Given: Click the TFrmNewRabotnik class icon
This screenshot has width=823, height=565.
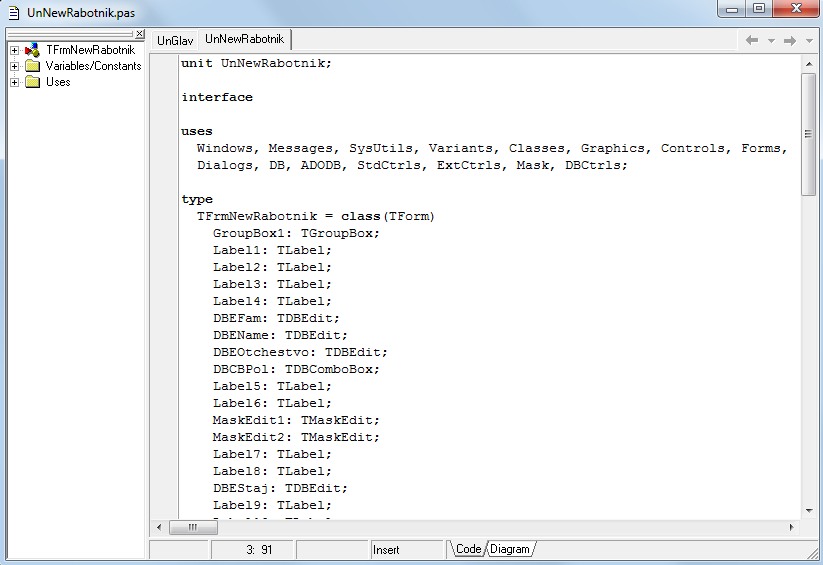Looking at the screenshot, I should (32, 50).
